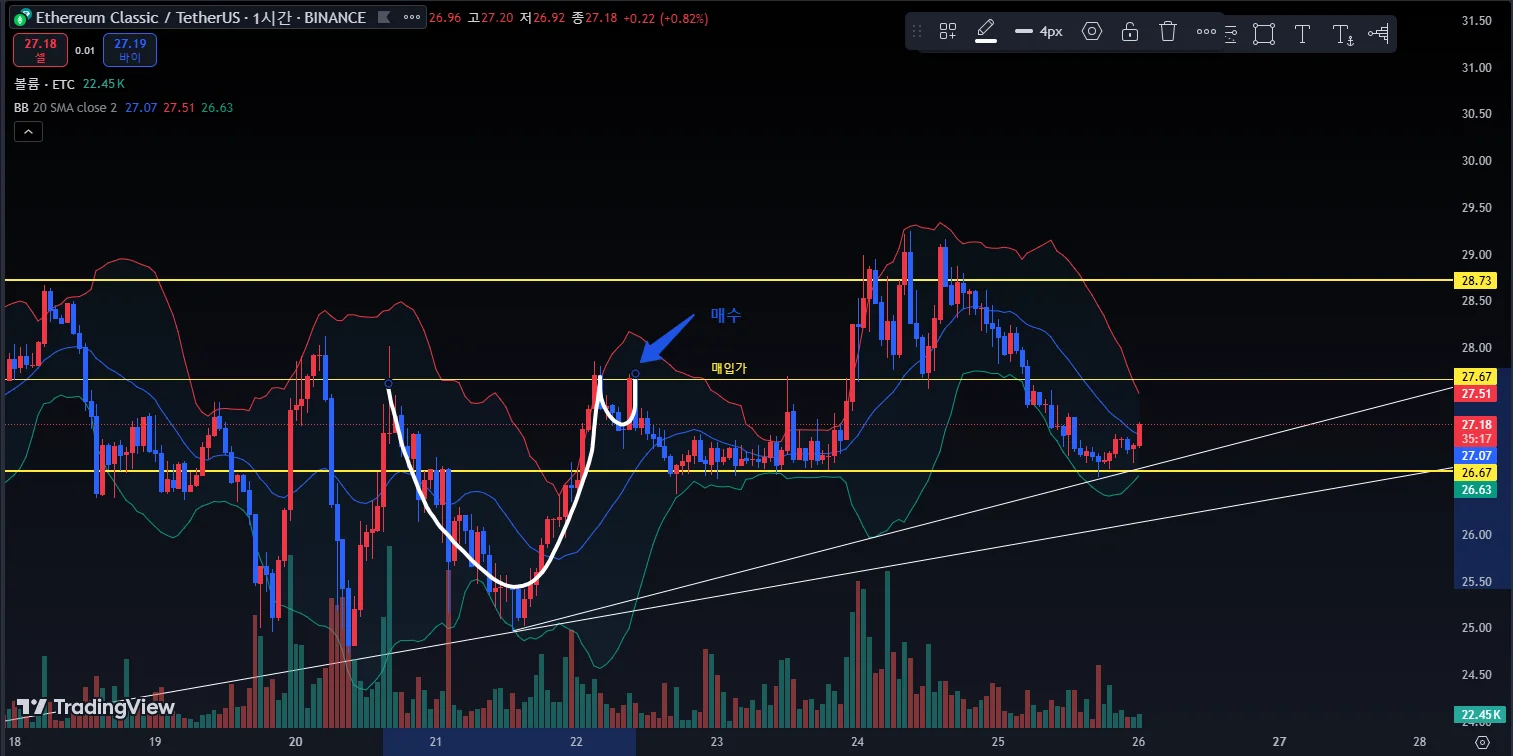The image size is (1513, 756).
Task: Open the three-dot more menu in the floating toolbar
Action: [1206, 32]
